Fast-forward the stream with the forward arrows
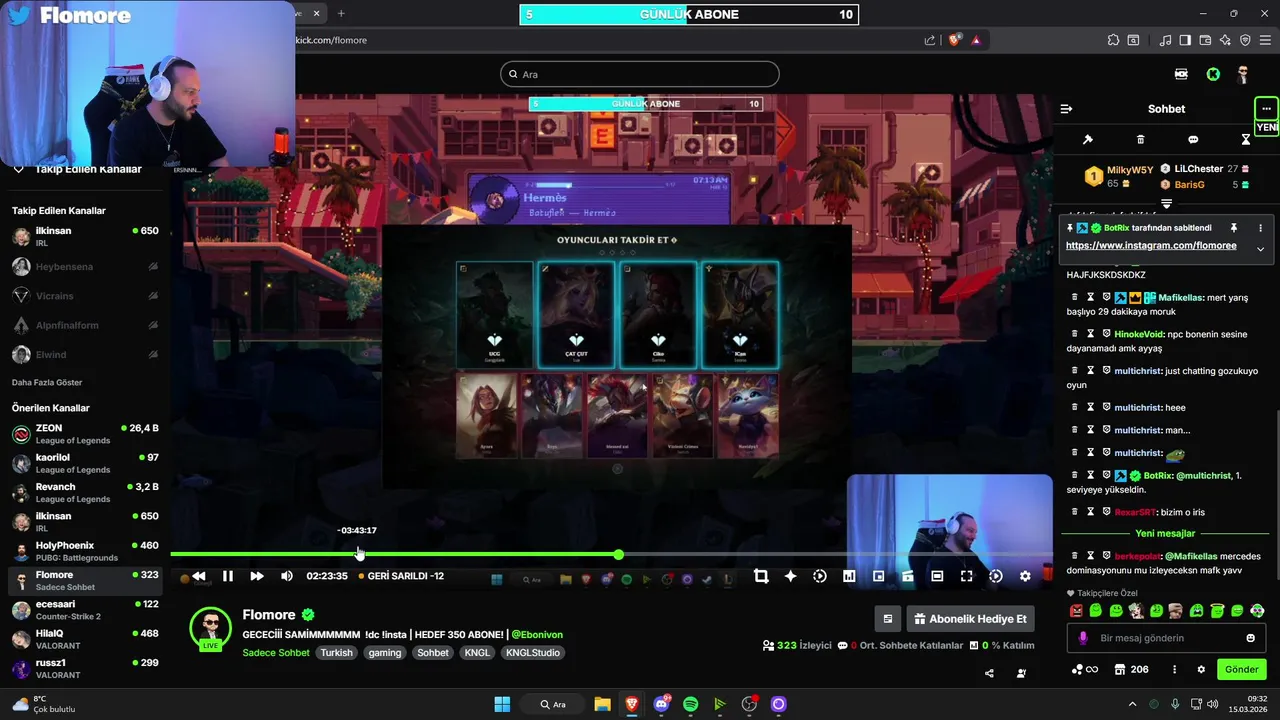 (x=257, y=576)
